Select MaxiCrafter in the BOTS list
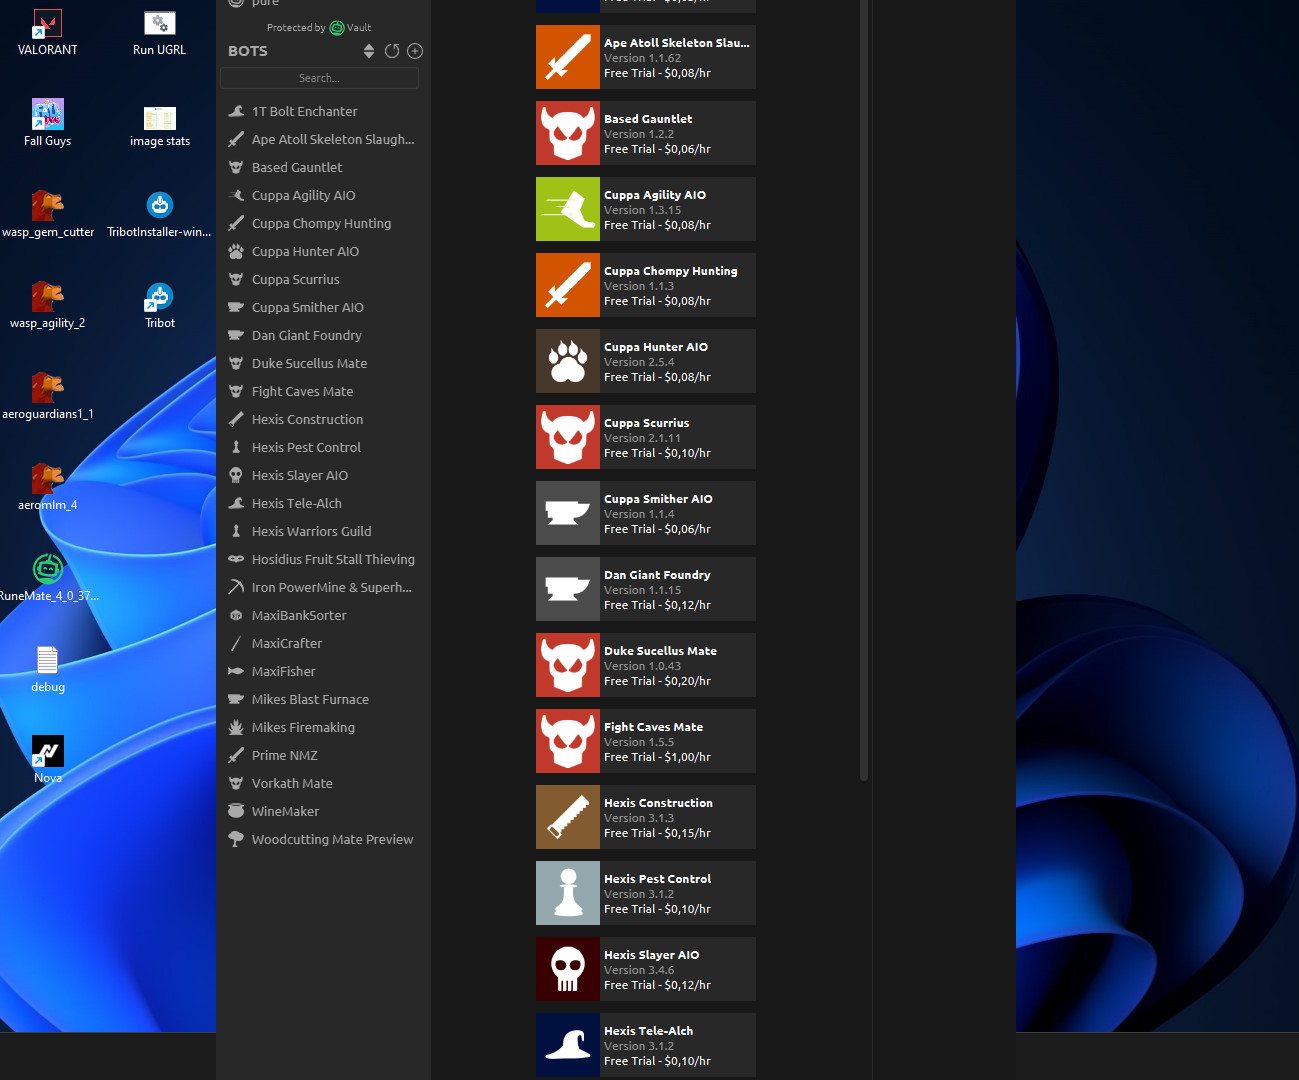The width and height of the screenshot is (1299, 1080). pos(323,643)
